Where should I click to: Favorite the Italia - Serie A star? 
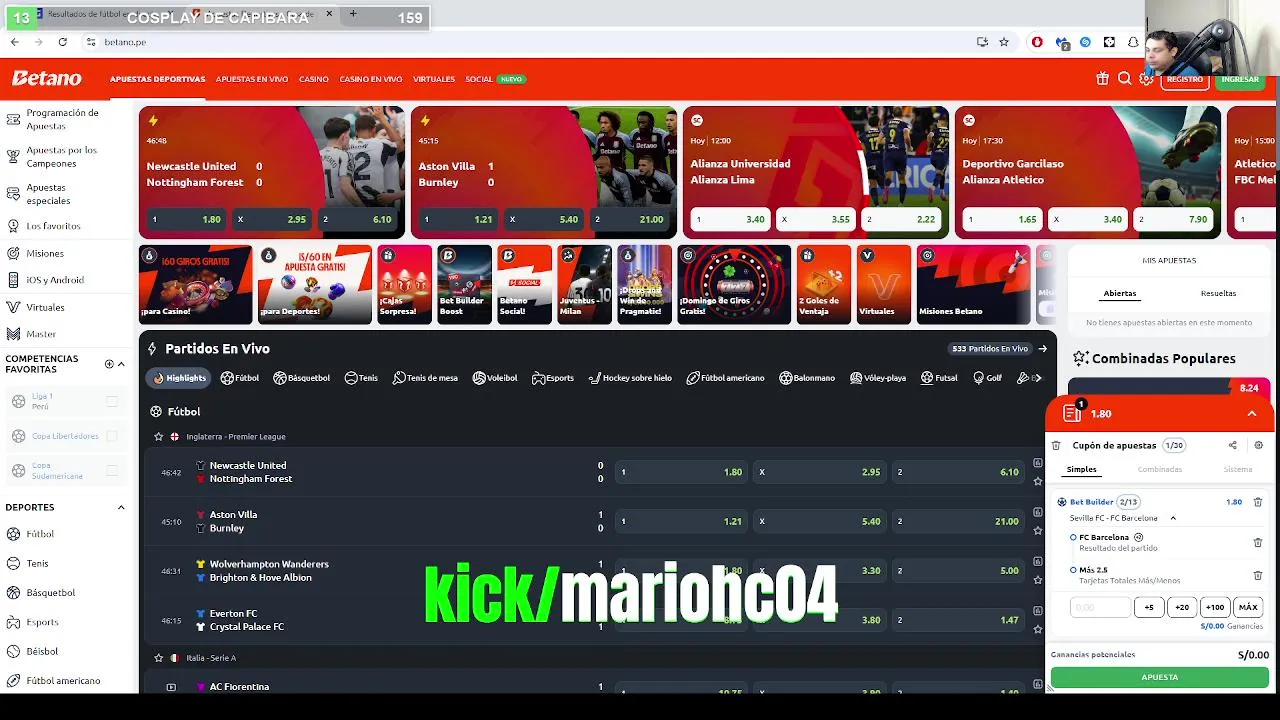pos(158,658)
